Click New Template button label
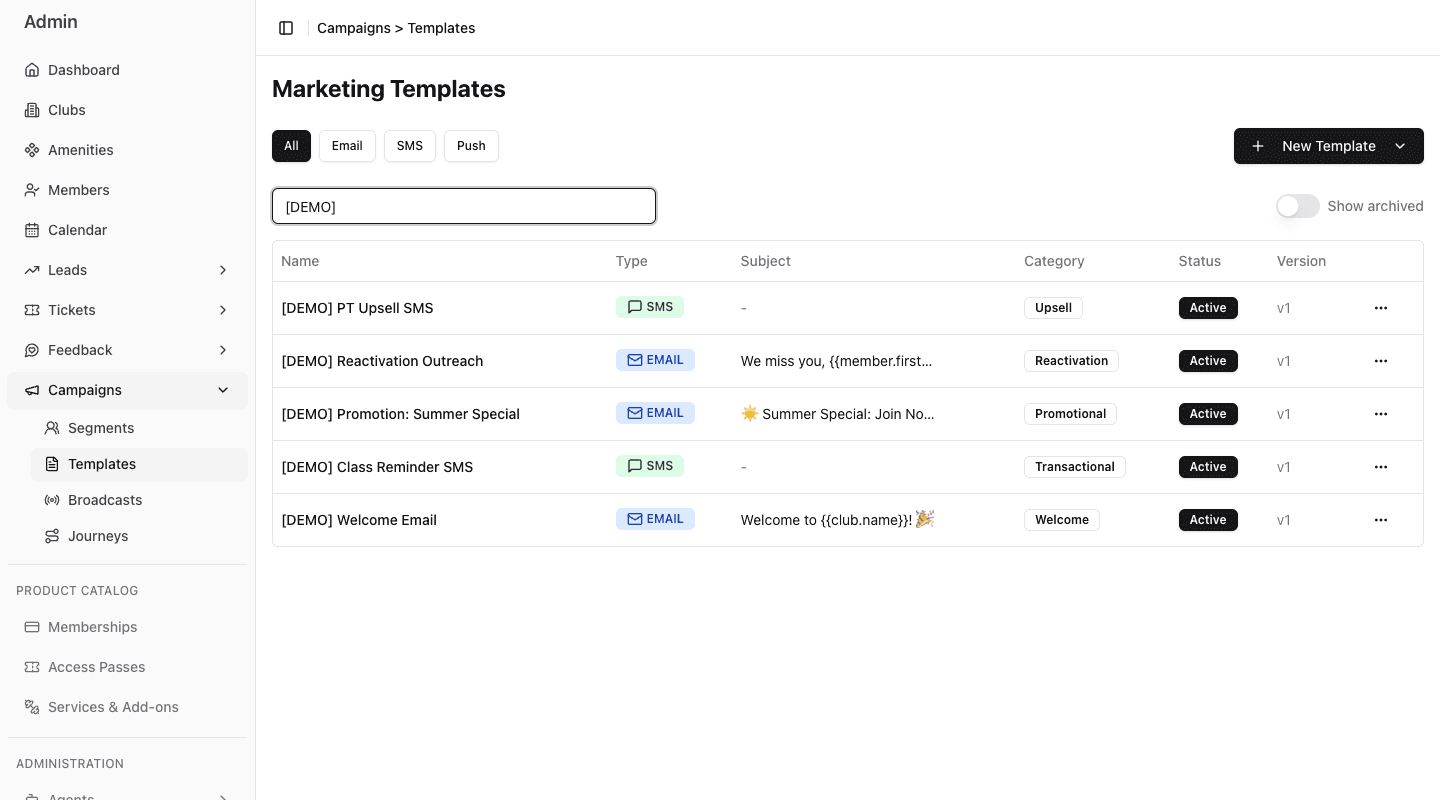The image size is (1440, 800). click(x=1329, y=146)
